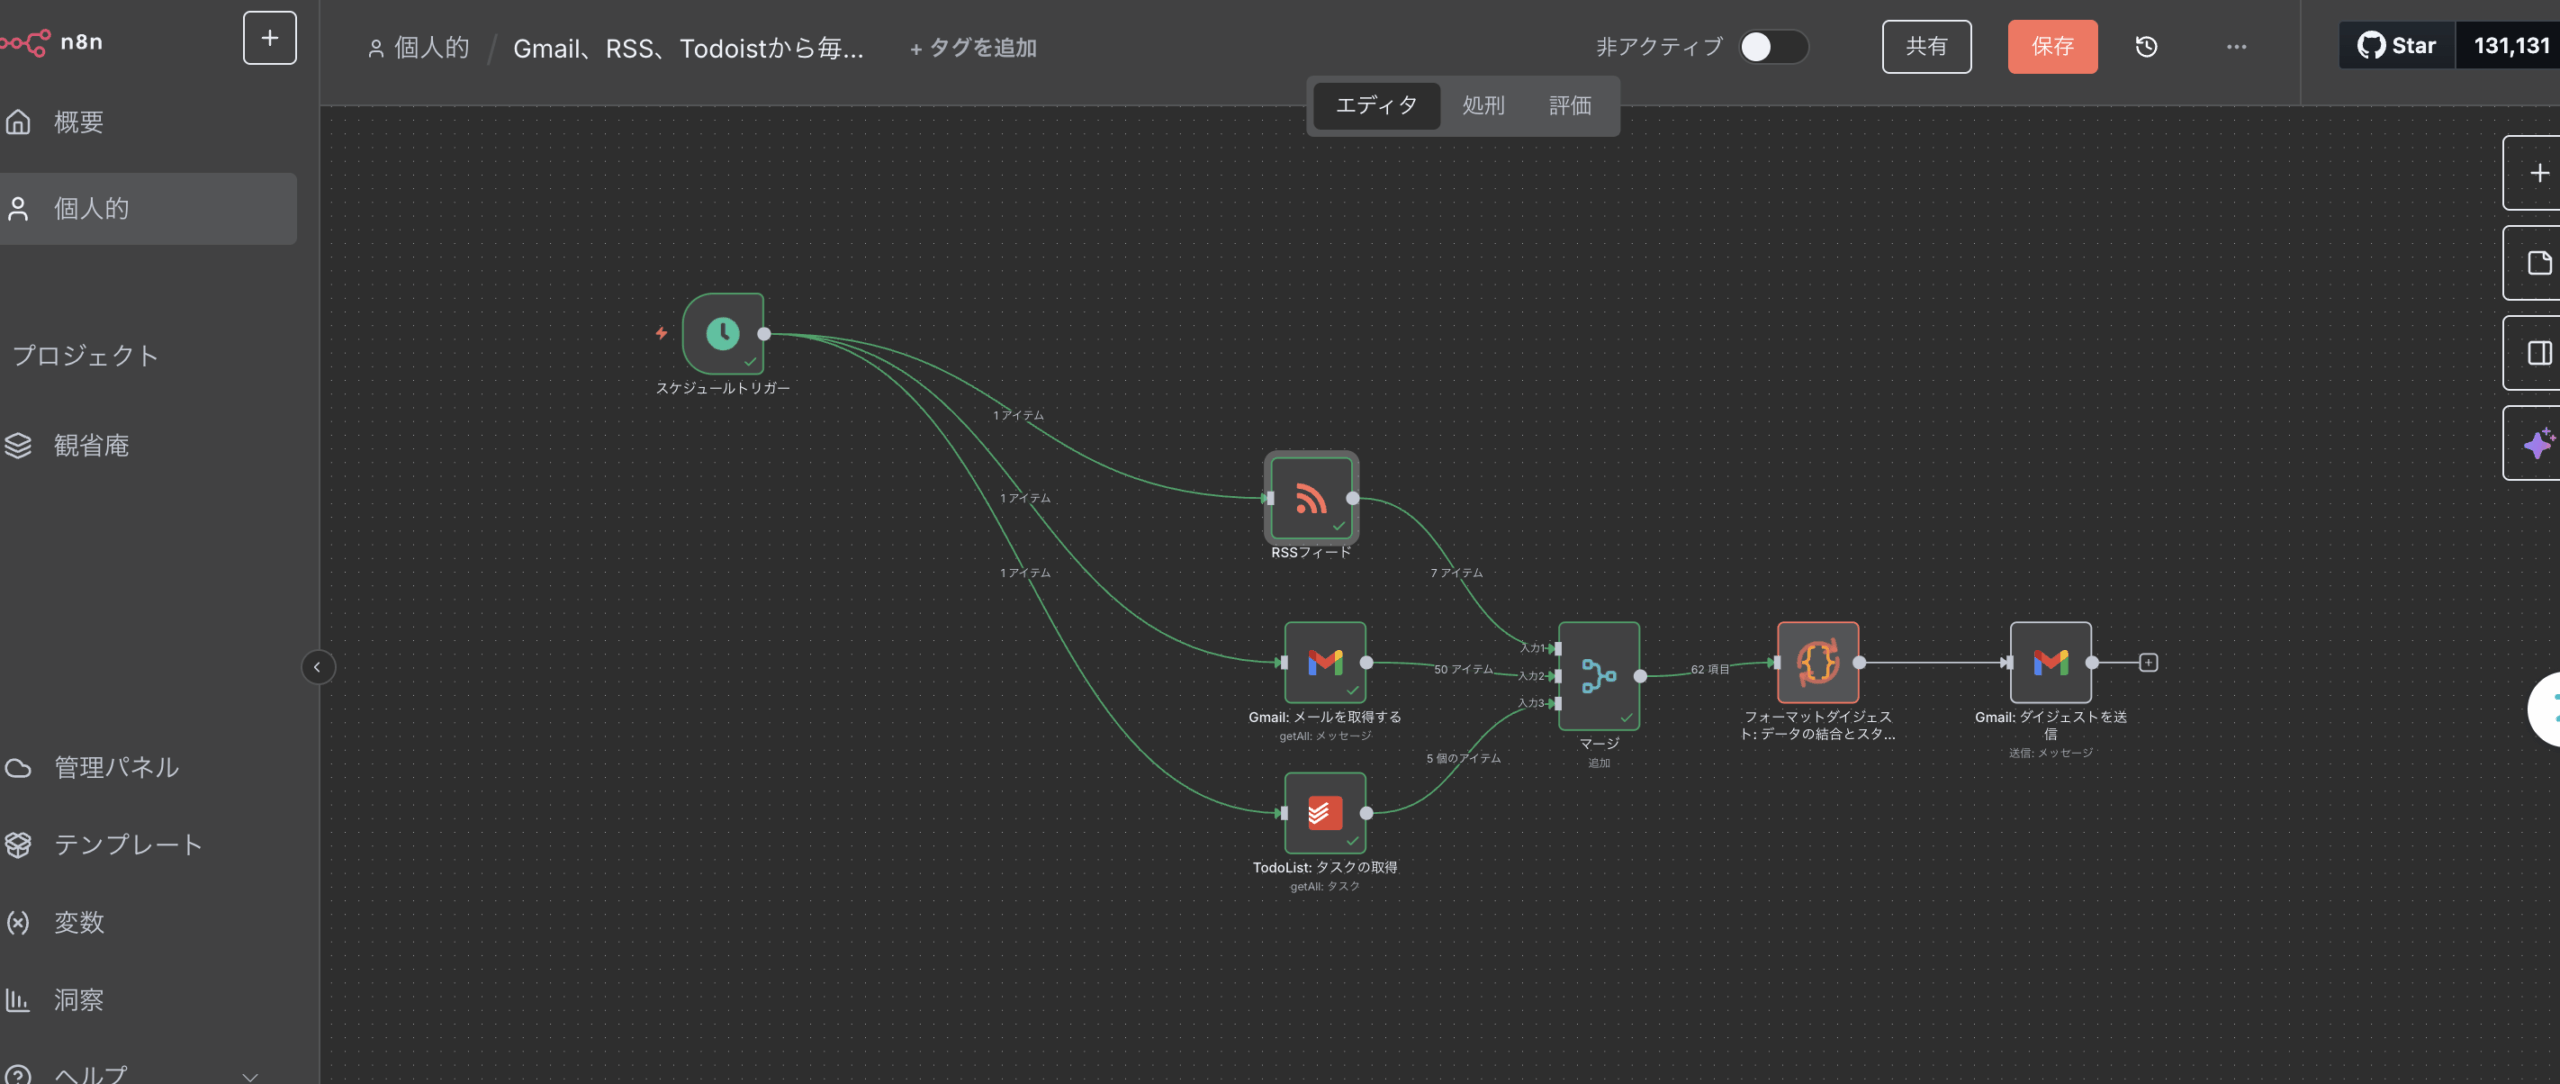Click 個人的 breadcrumb link
Image resolution: width=2560 pixels, height=1084 pixels.
[419, 48]
